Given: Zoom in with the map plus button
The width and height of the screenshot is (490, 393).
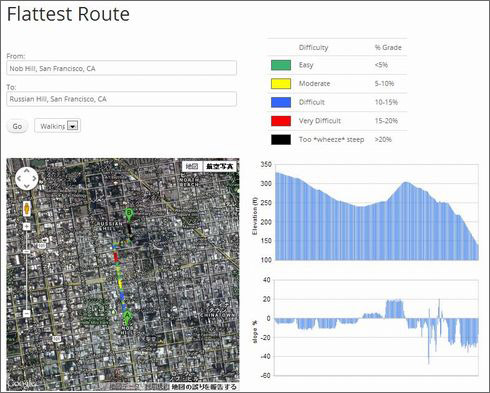Looking at the screenshot, I should pos(27,227).
